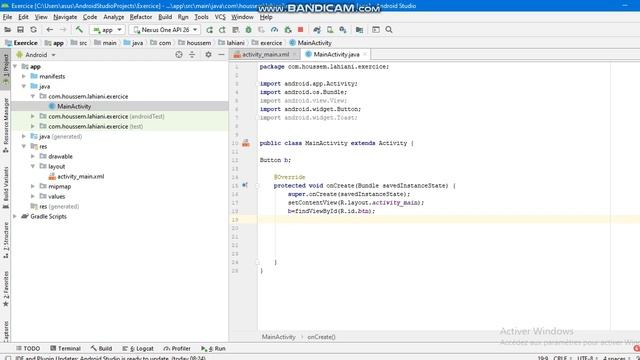
Task: Select com.houssem.lahiani.exercice (androidTest) package
Action: pos(106,116)
